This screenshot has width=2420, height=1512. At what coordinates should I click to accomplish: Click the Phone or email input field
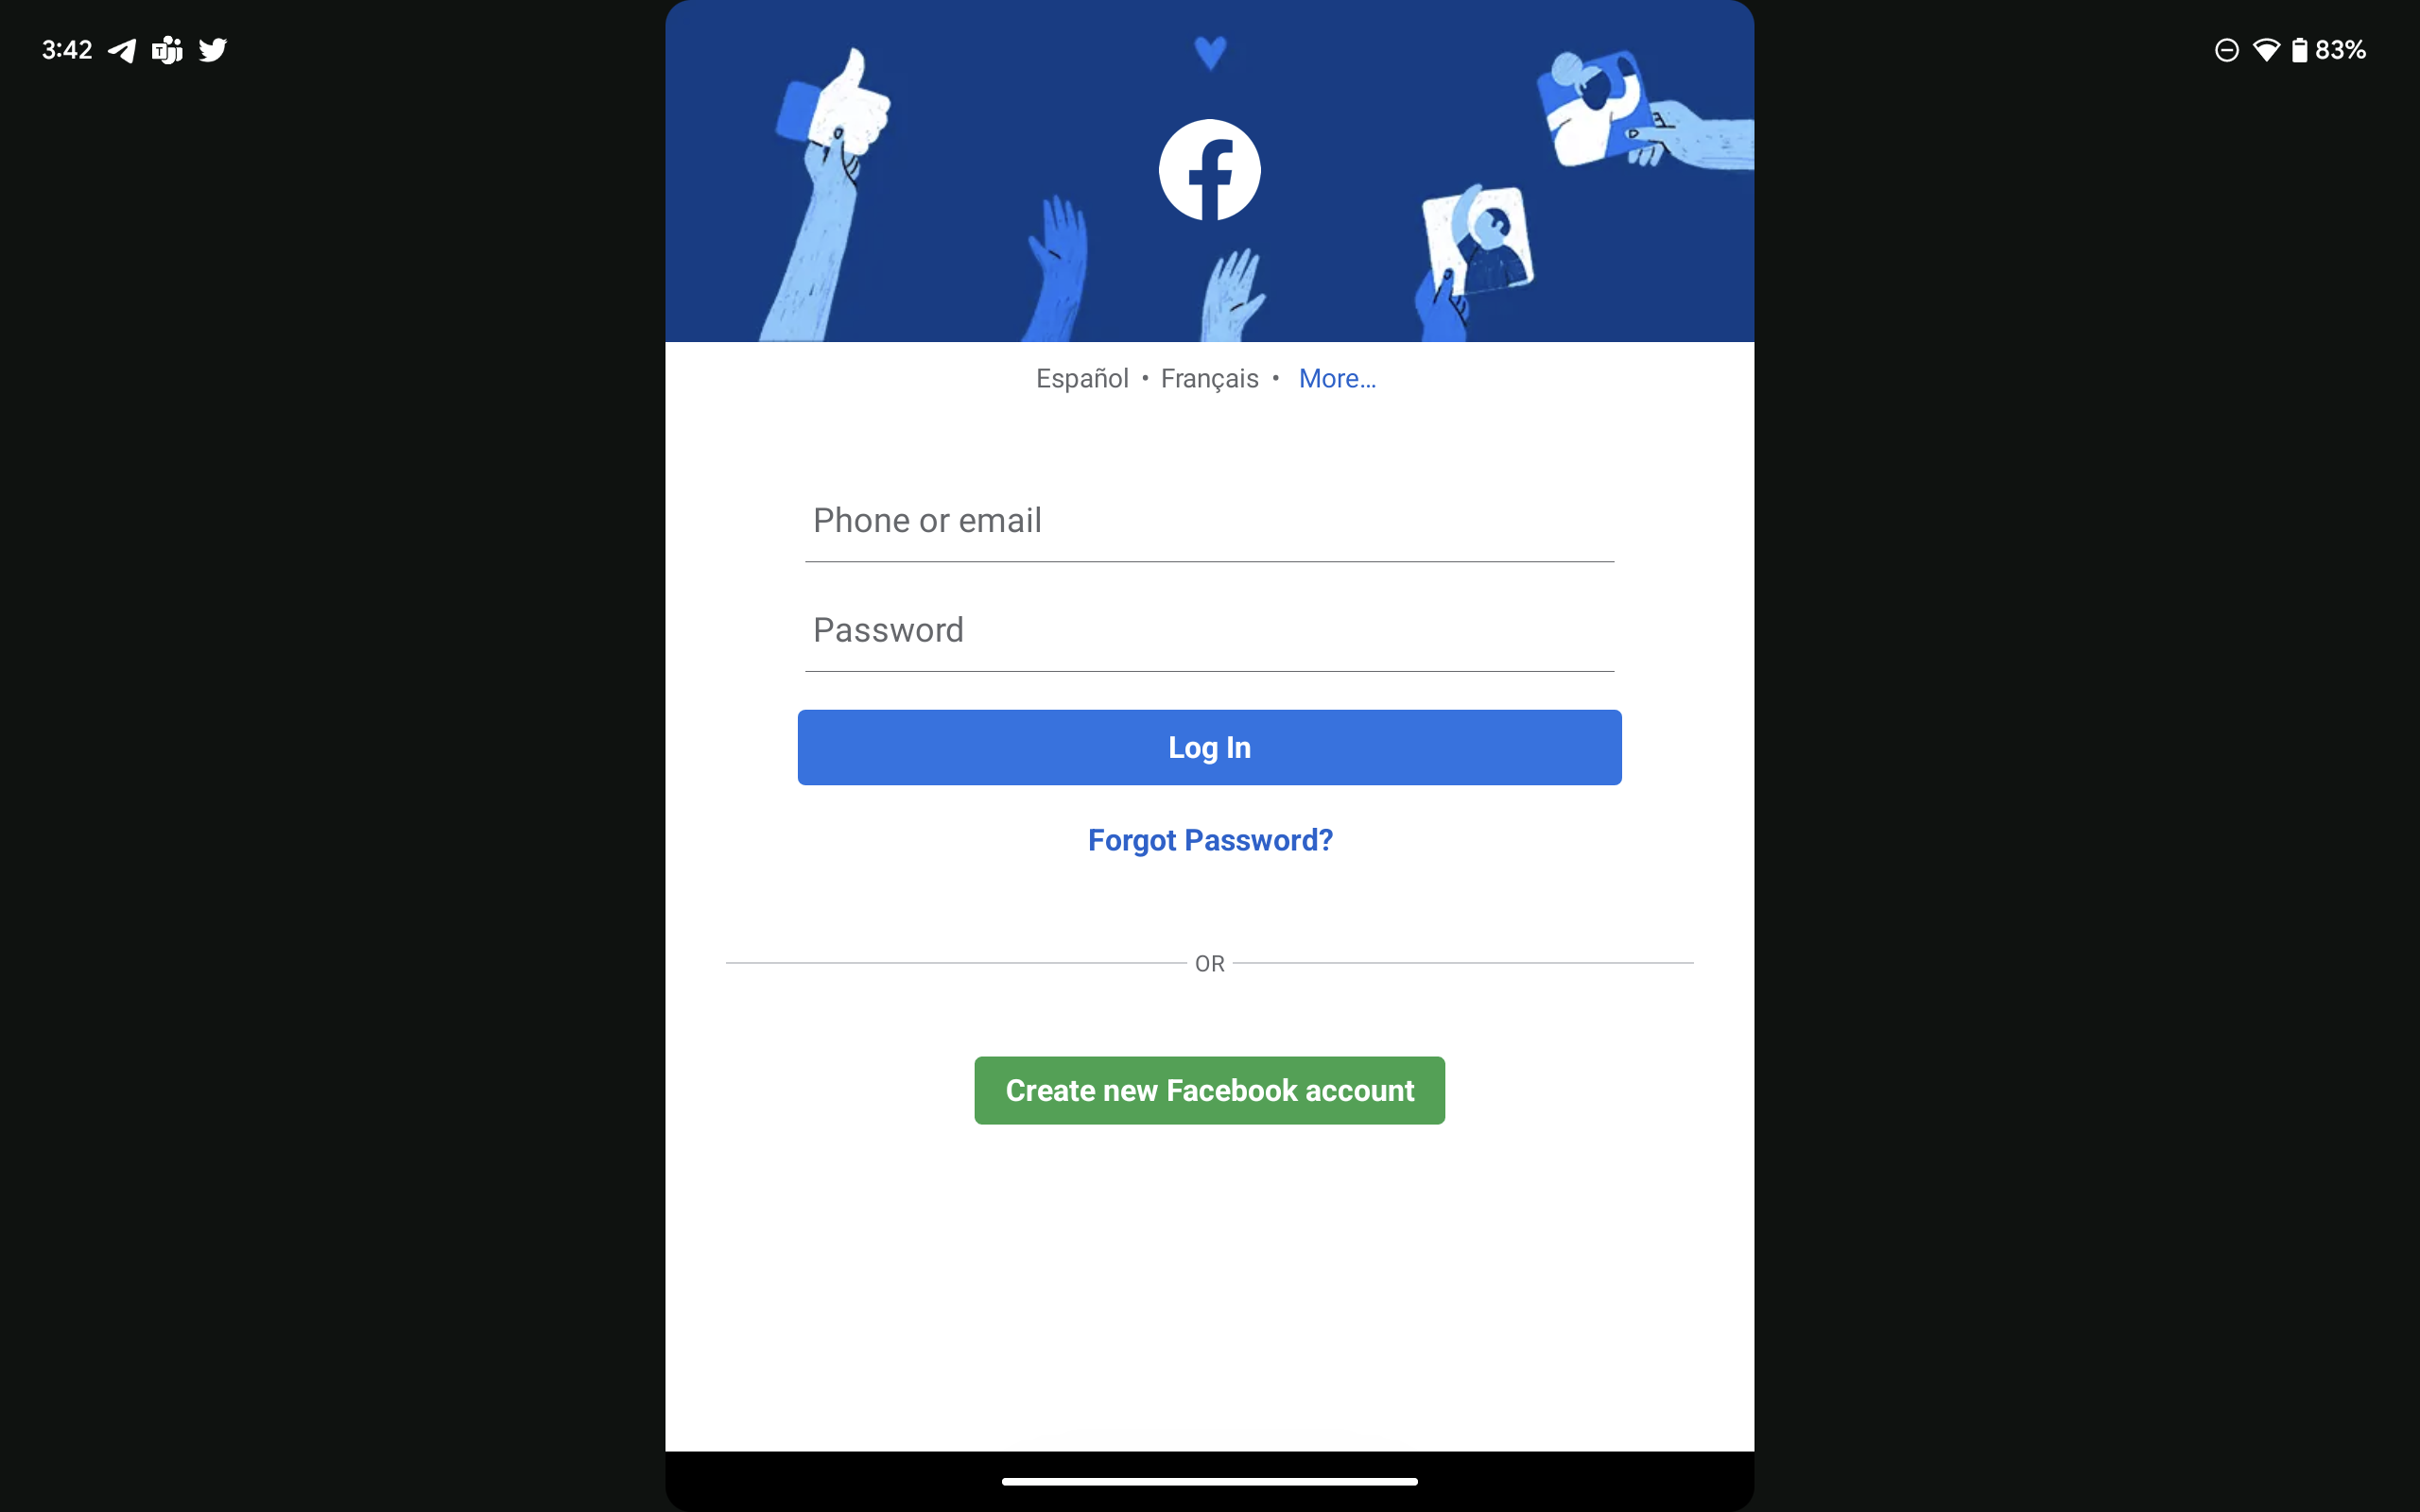point(1209,521)
